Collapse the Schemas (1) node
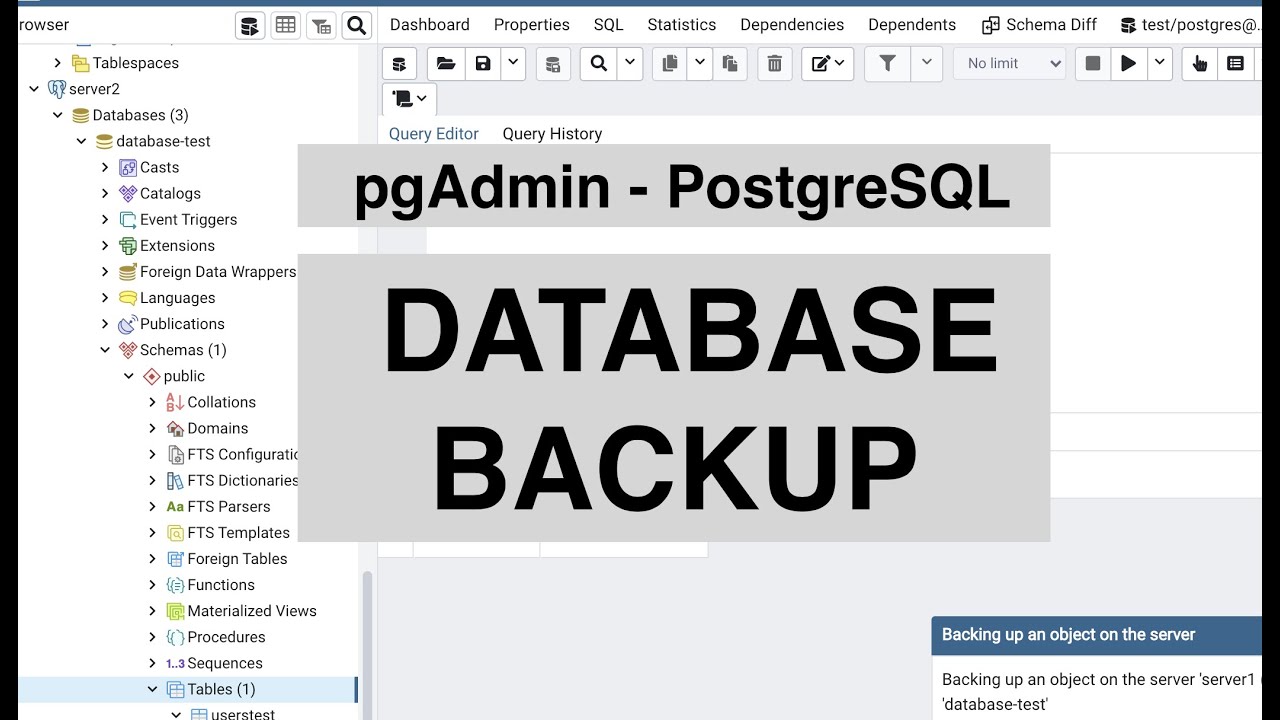Image resolution: width=1280 pixels, height=720 pixels. point(105,350)
